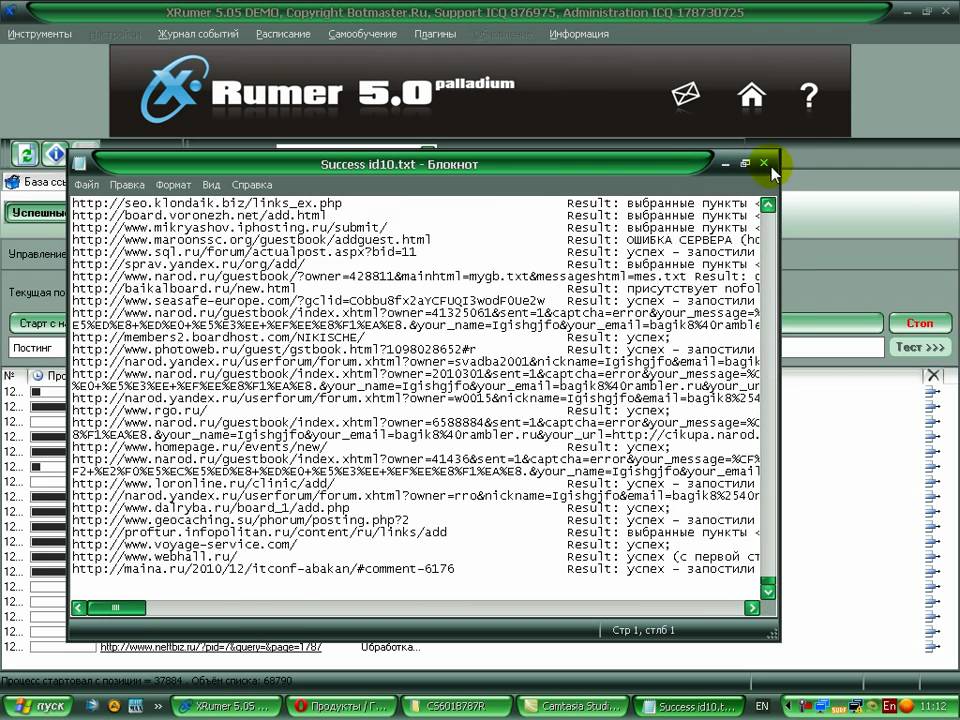Open the Справка menu in Notepad
This screenshot has height=720, width=960.
pyautogui.click(x=252, y=185)
